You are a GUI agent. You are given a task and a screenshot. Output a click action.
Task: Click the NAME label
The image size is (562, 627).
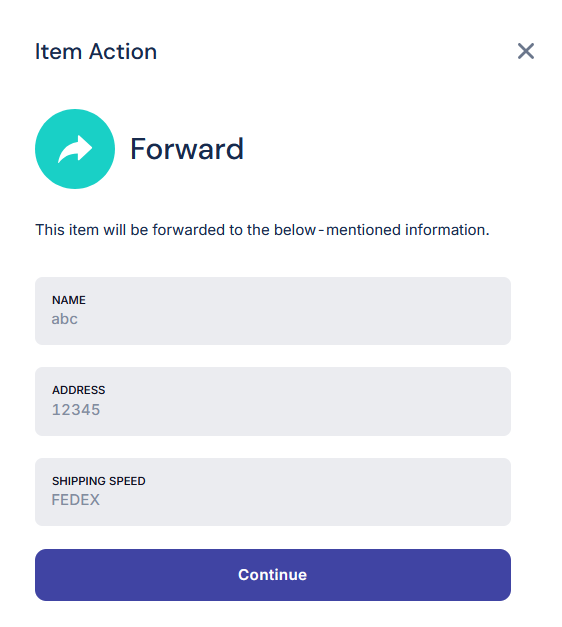coord(69,300)
